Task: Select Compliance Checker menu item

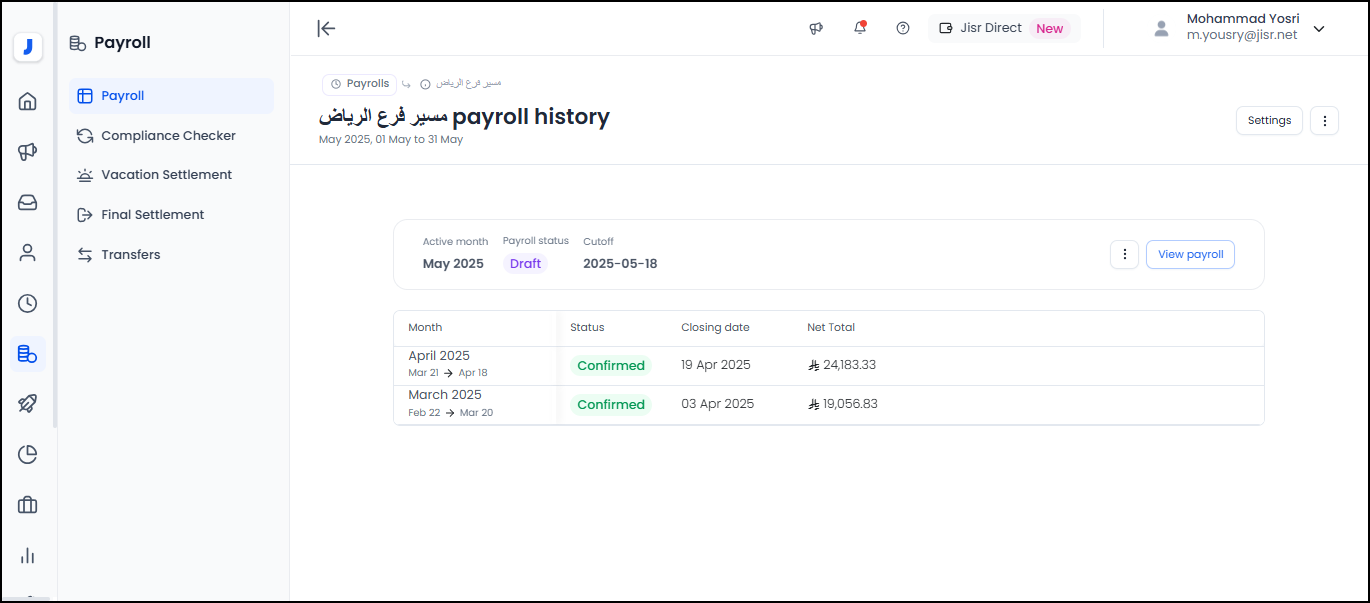Action: click(x=168, y=136)
